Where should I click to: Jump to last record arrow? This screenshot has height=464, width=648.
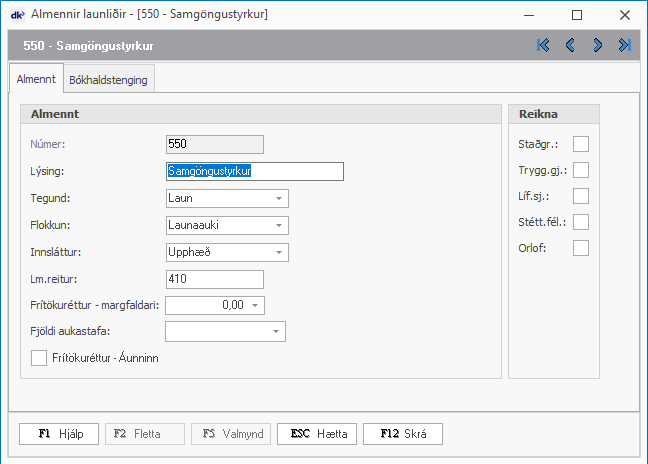(x=624, y=45)
